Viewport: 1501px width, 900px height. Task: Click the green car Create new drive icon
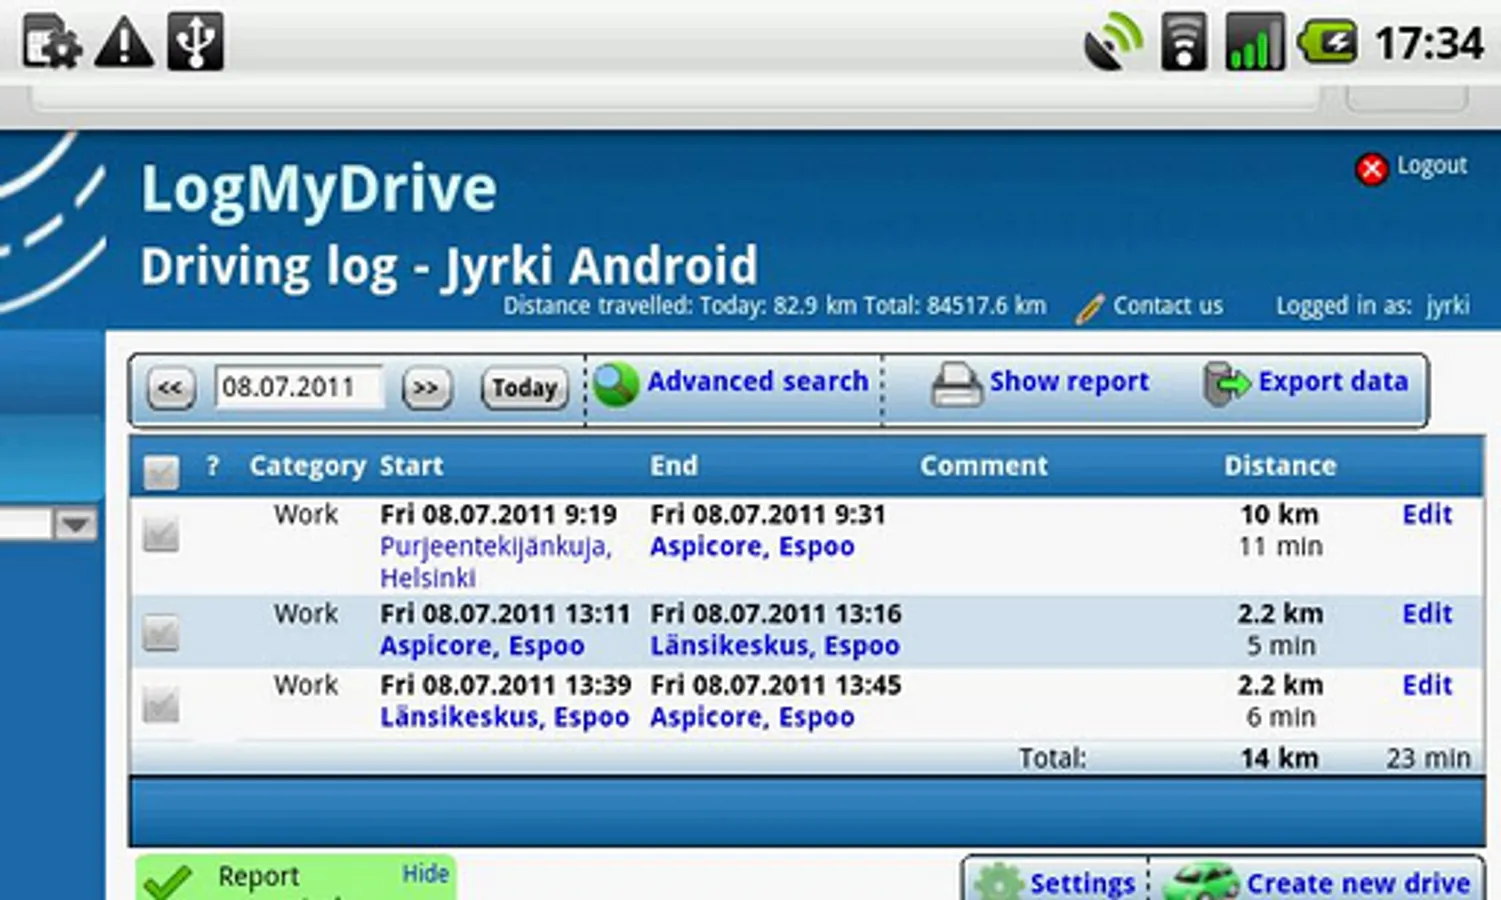coord(1201,882)
